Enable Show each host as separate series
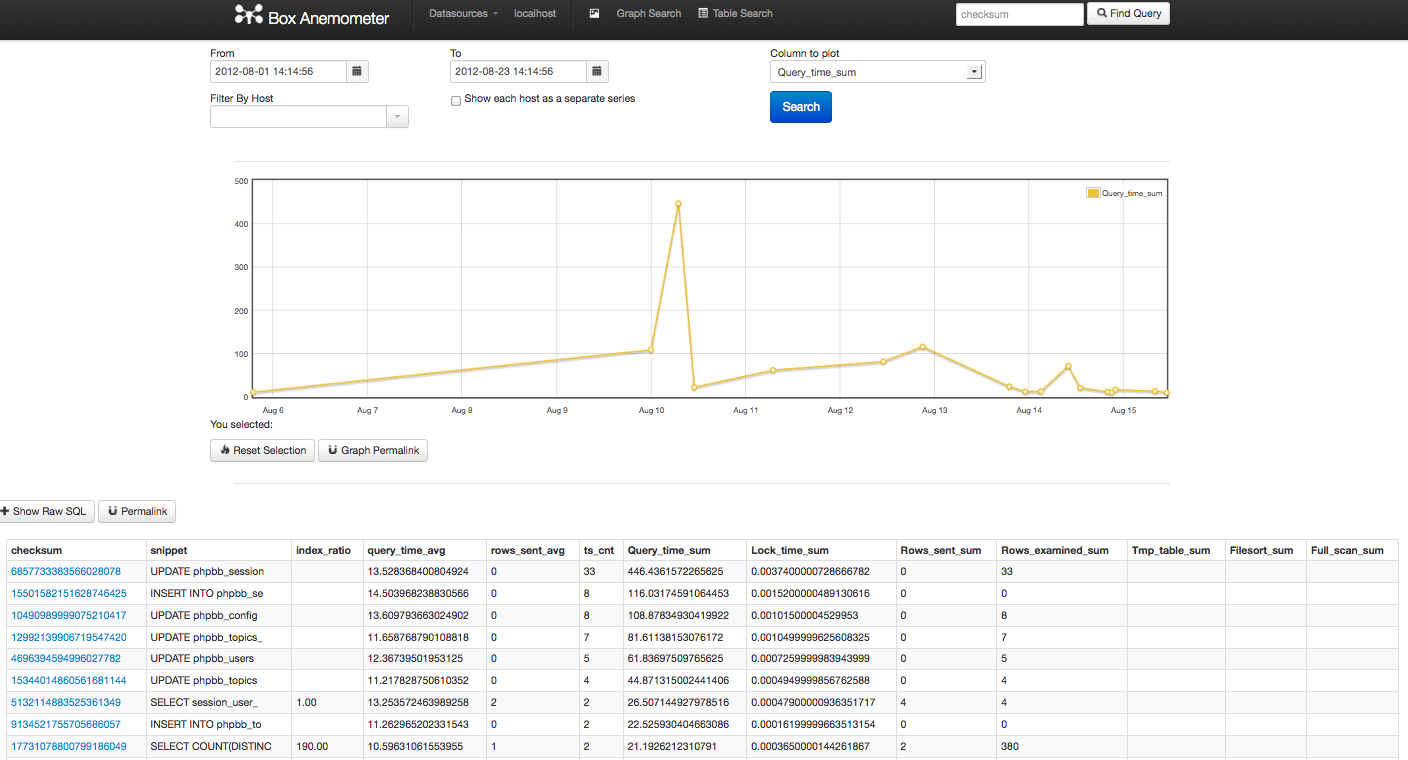Viewport: 1408px width, 760px height. (456, 100)
